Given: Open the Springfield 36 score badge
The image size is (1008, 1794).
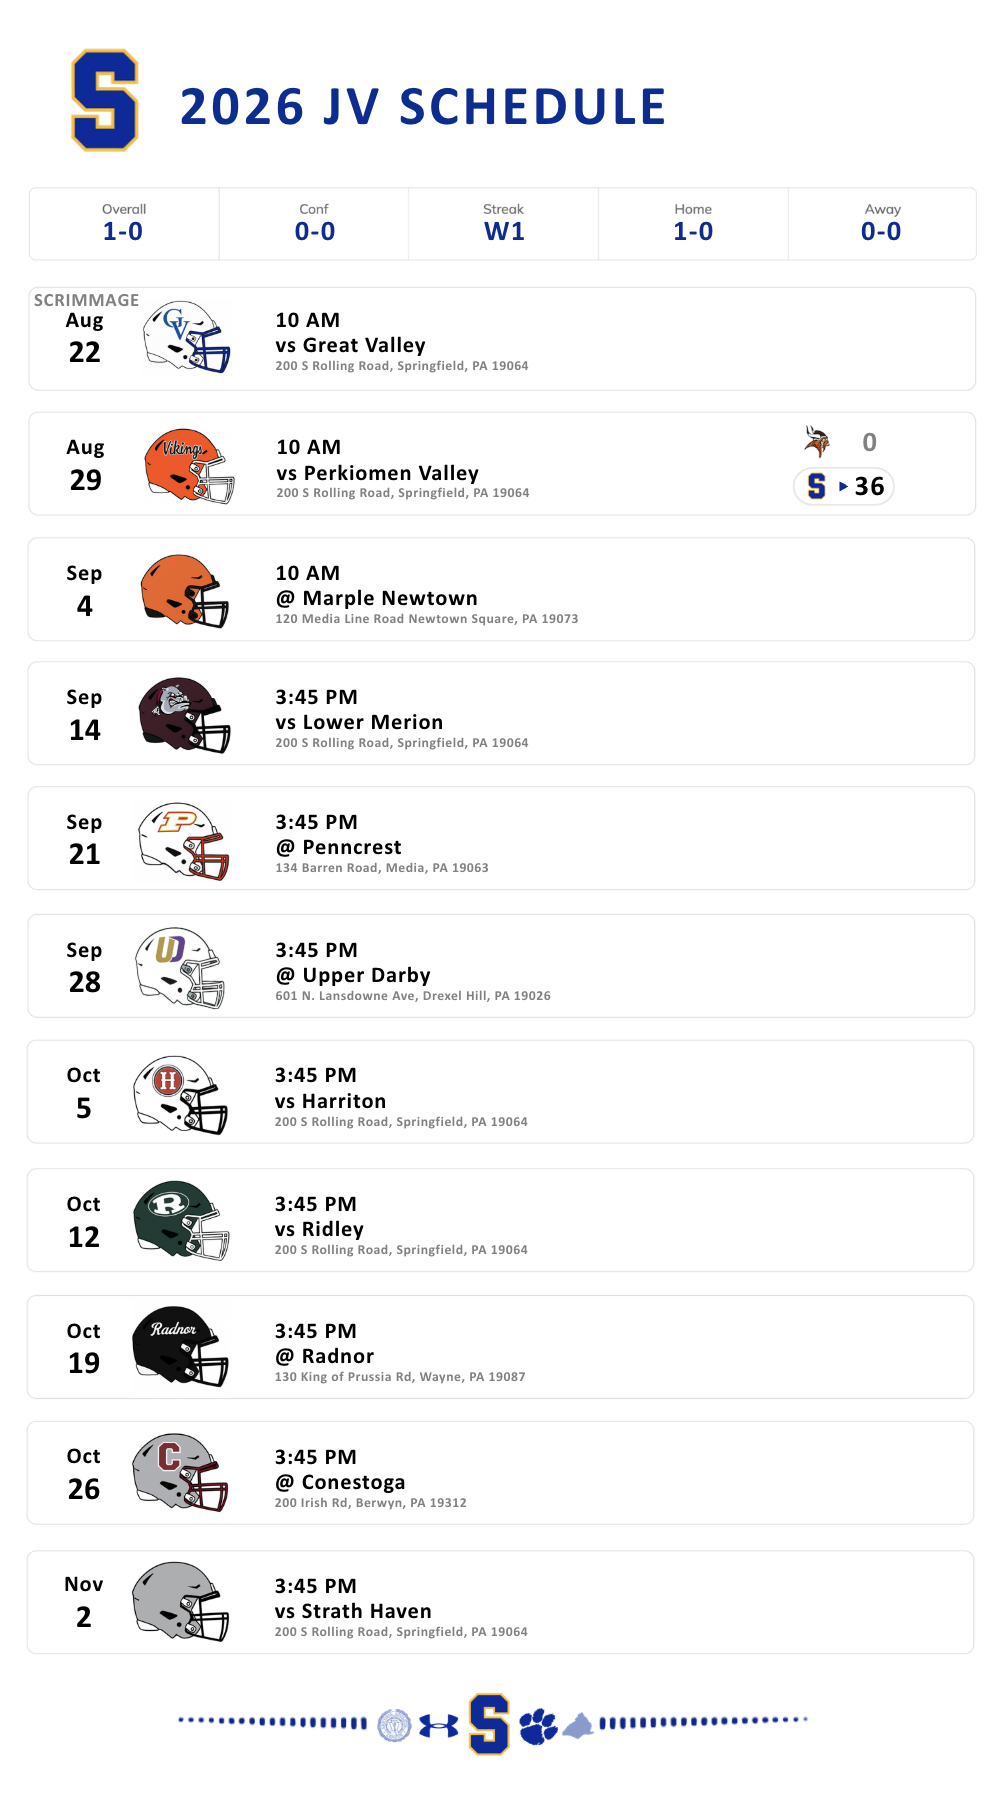Looking at the screenshot, I should coord(844,486).
